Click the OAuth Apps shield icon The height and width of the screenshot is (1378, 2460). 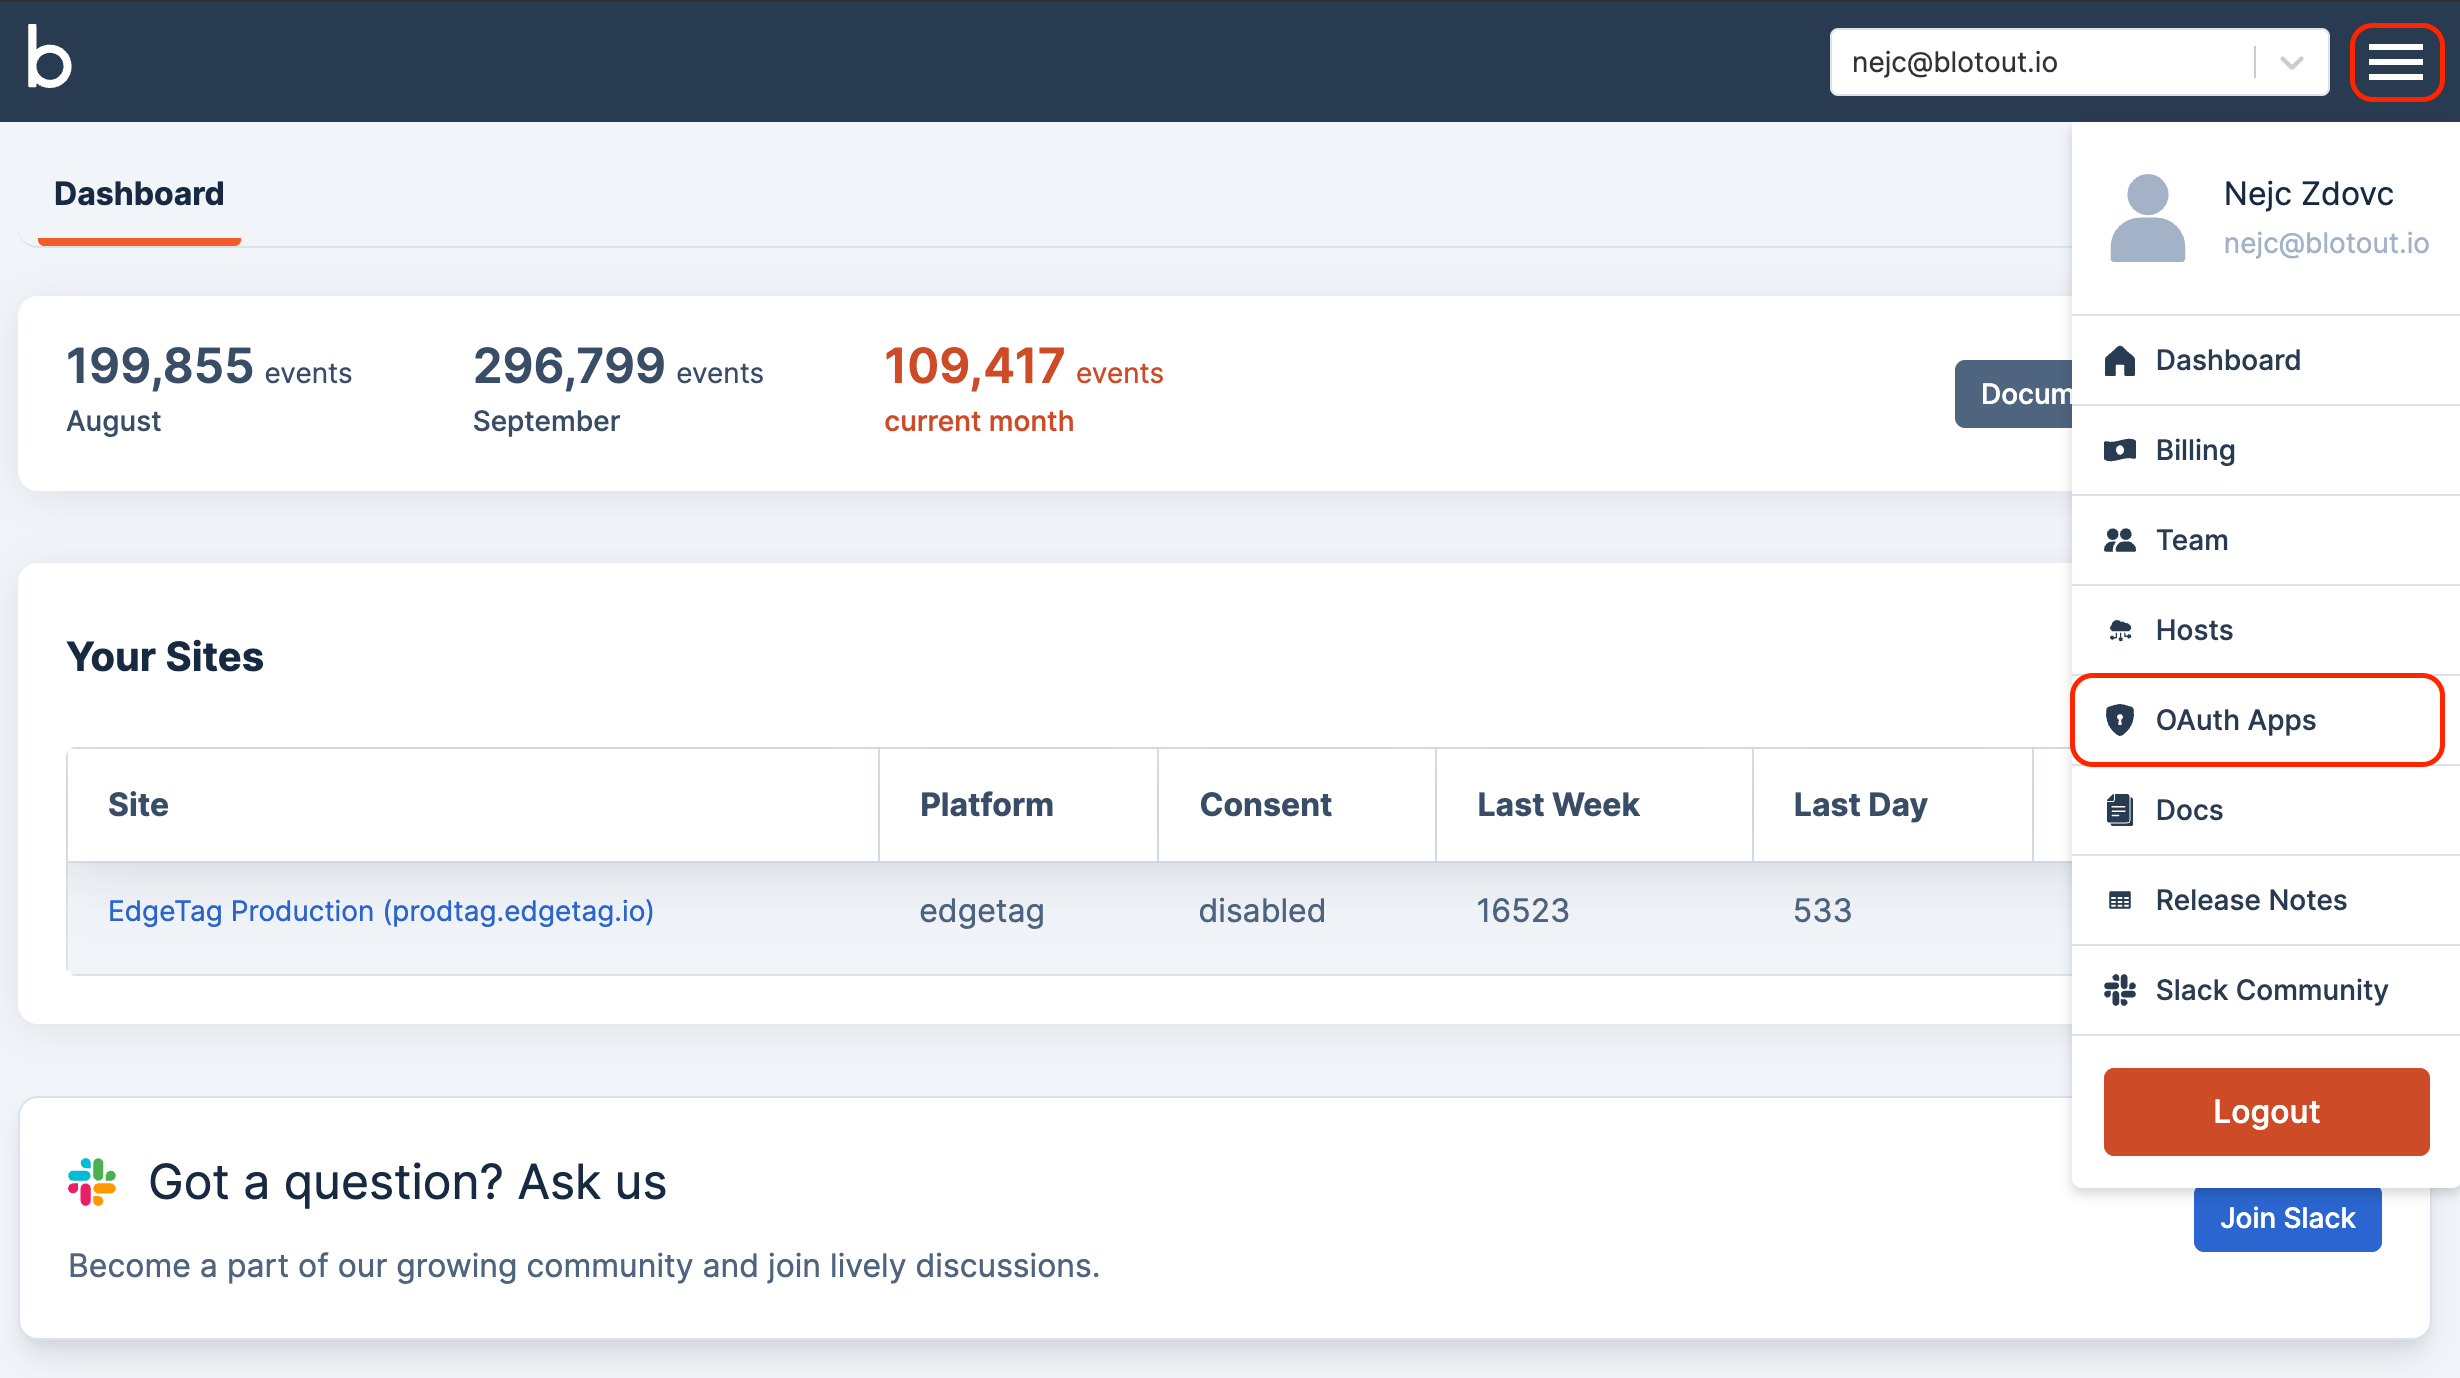click(x=2119, y=720)
